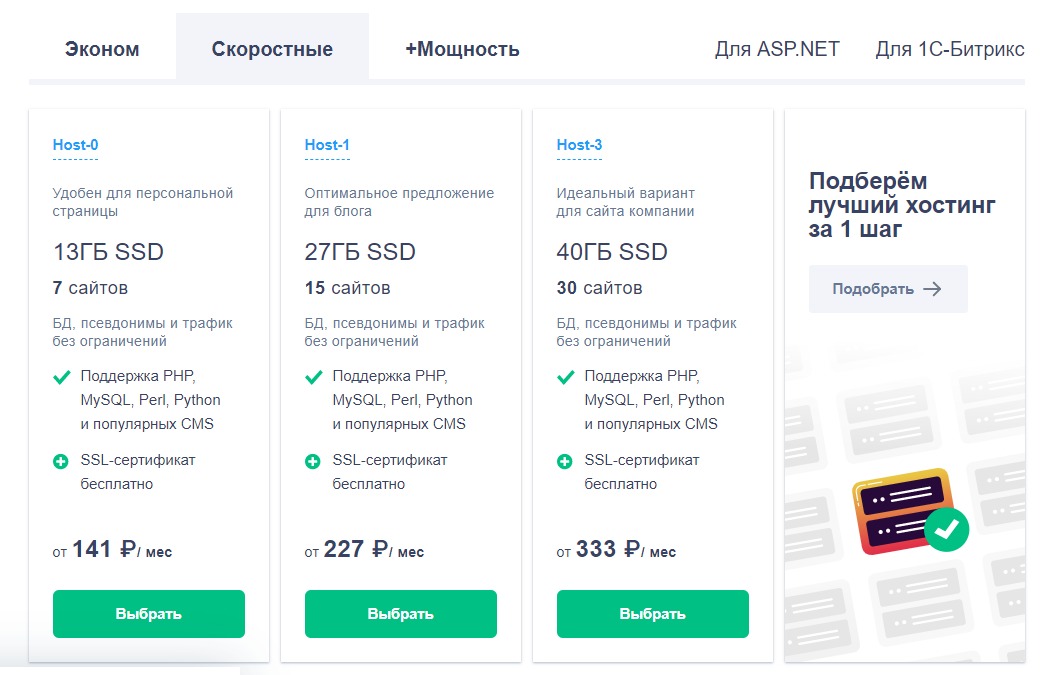Click PHP support checkmark in Host-1 card
Image resolution: width=1060 pixels, height=675 pixels.
tap(314, 377)
